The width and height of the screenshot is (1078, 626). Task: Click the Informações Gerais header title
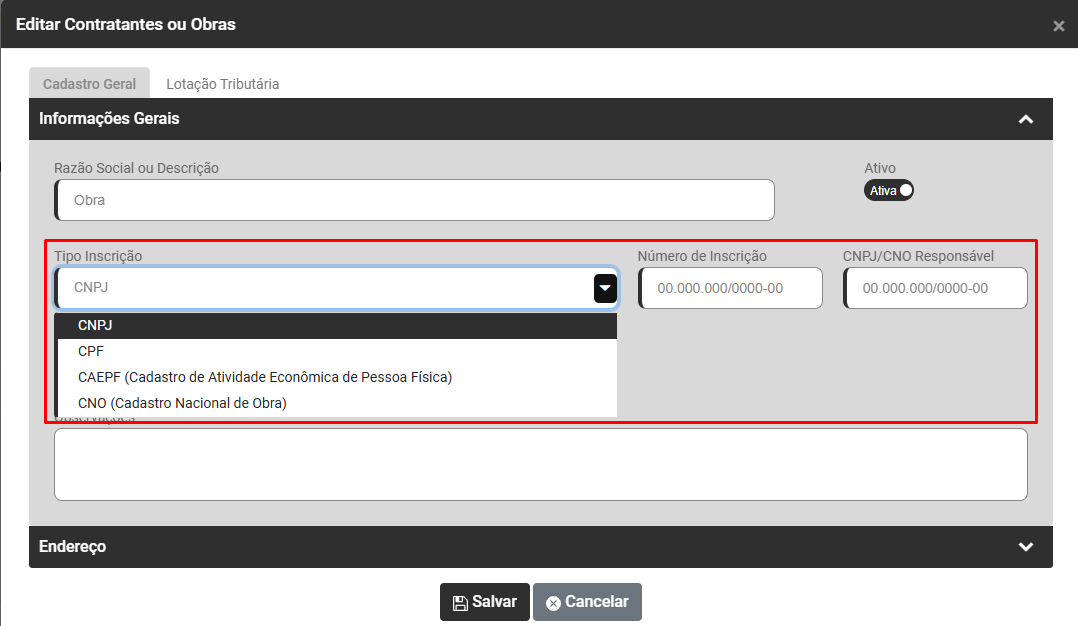[109, 119]
